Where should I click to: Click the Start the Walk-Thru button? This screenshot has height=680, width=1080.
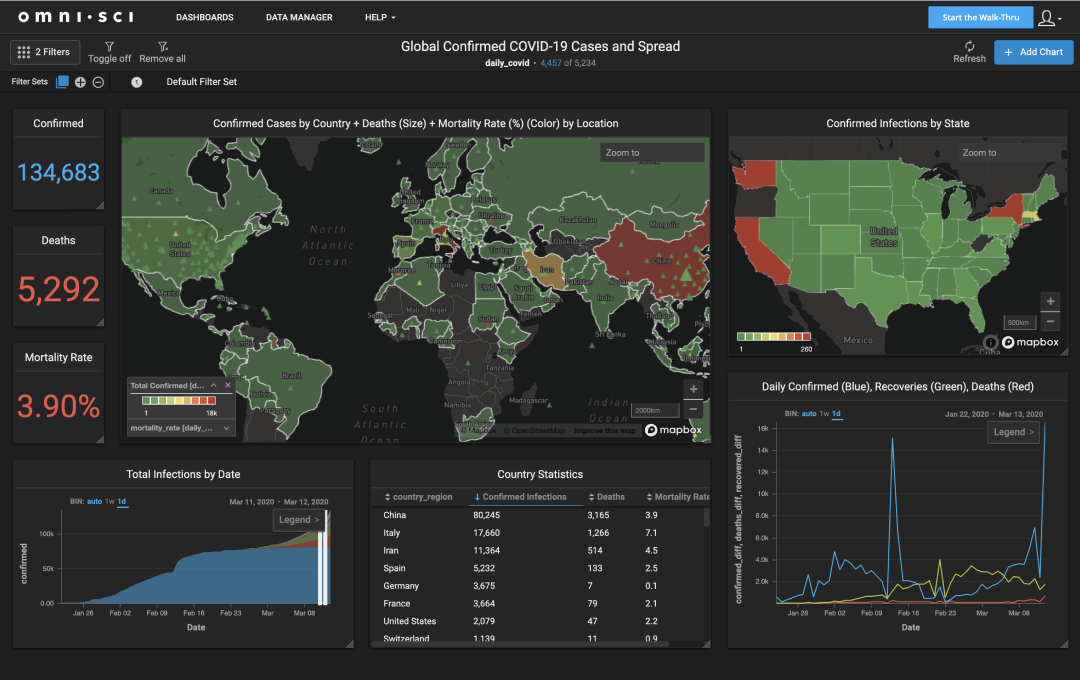click(980, 17)
